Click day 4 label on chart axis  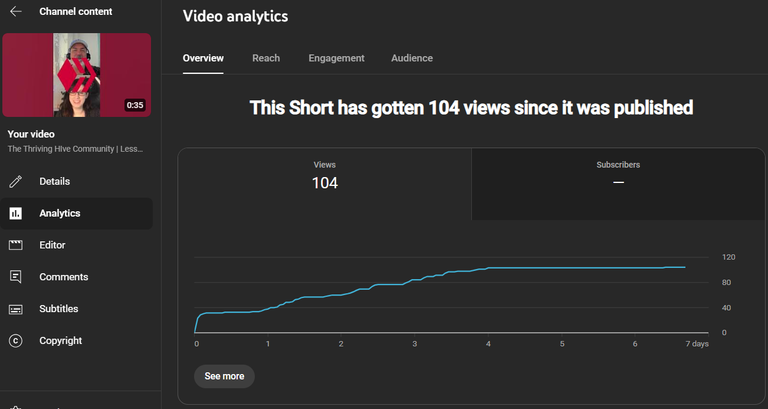coord(488,344)
